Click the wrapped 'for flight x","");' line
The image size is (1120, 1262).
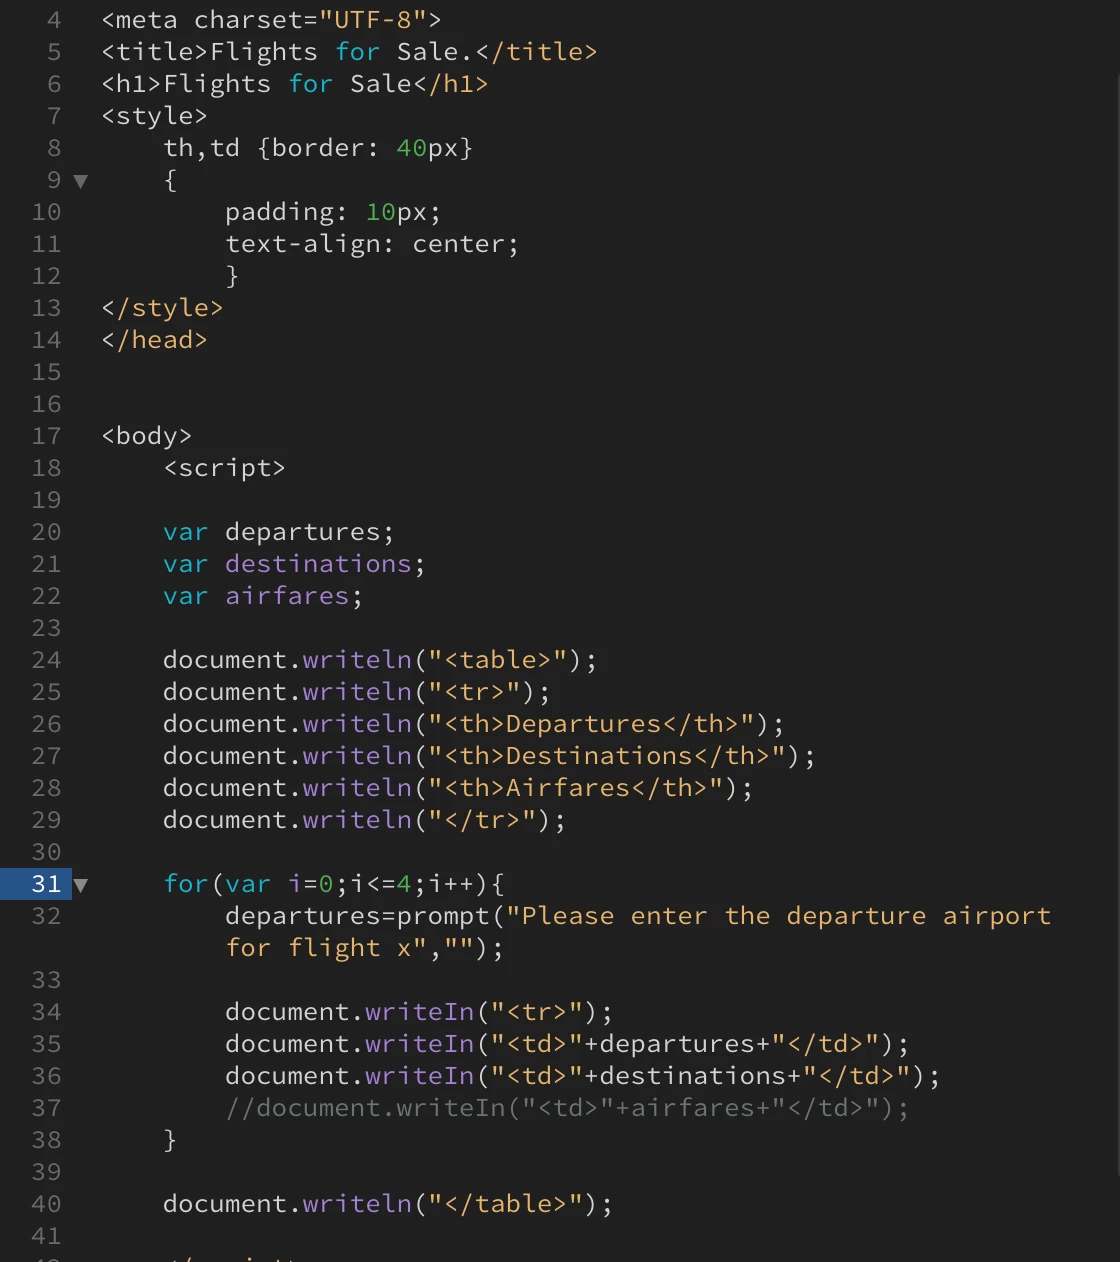[x=364, y=948]
